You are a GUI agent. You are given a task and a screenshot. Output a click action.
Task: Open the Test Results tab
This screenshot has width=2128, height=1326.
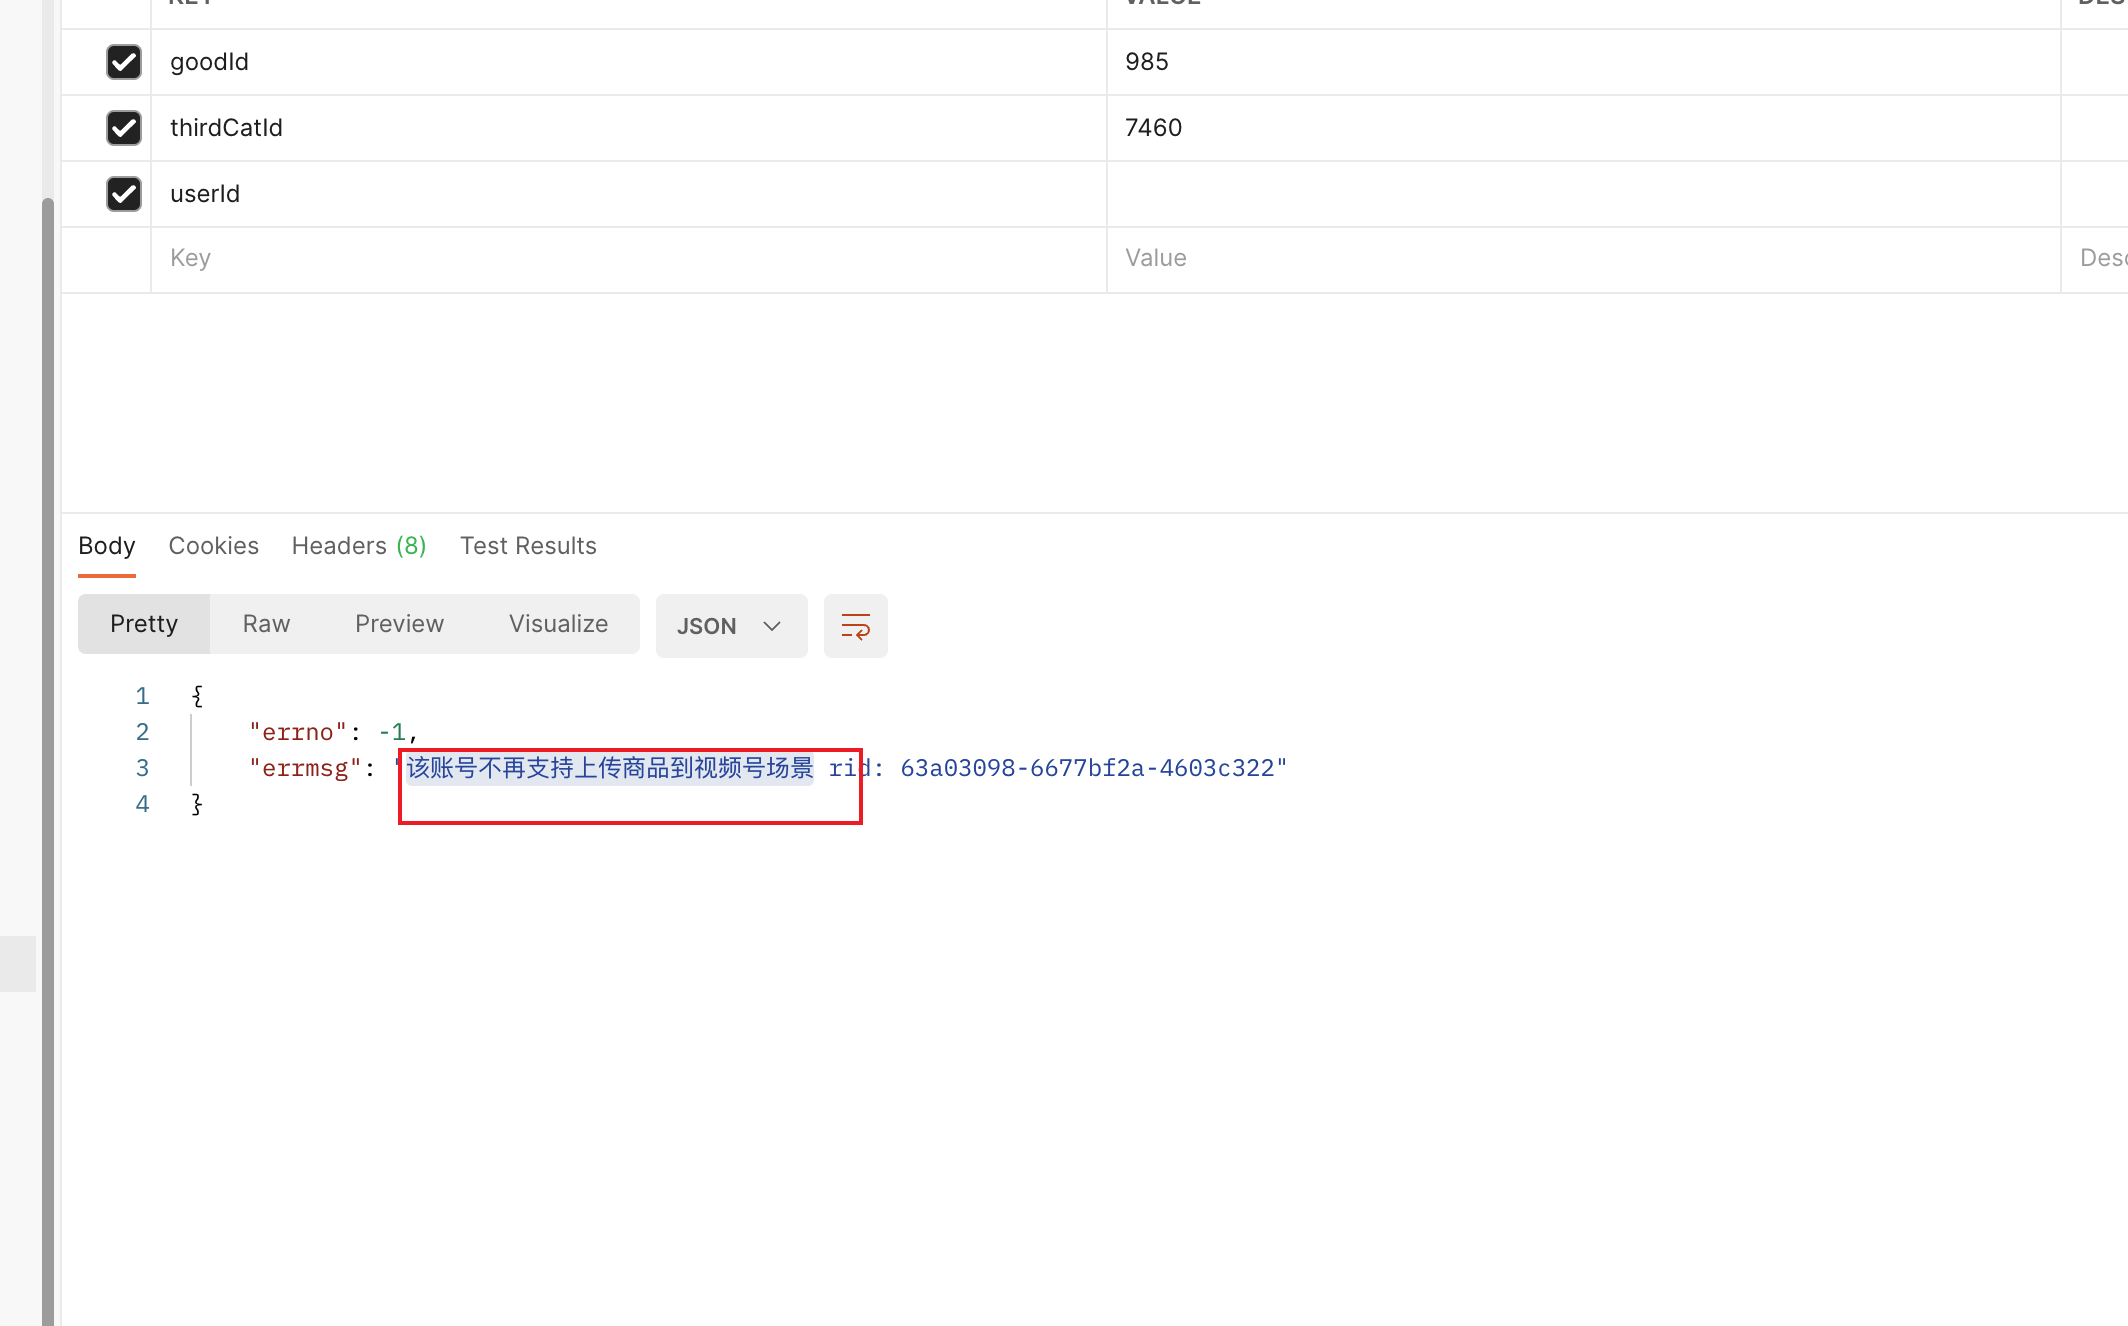pyautogui.click(x=528, y=546)
